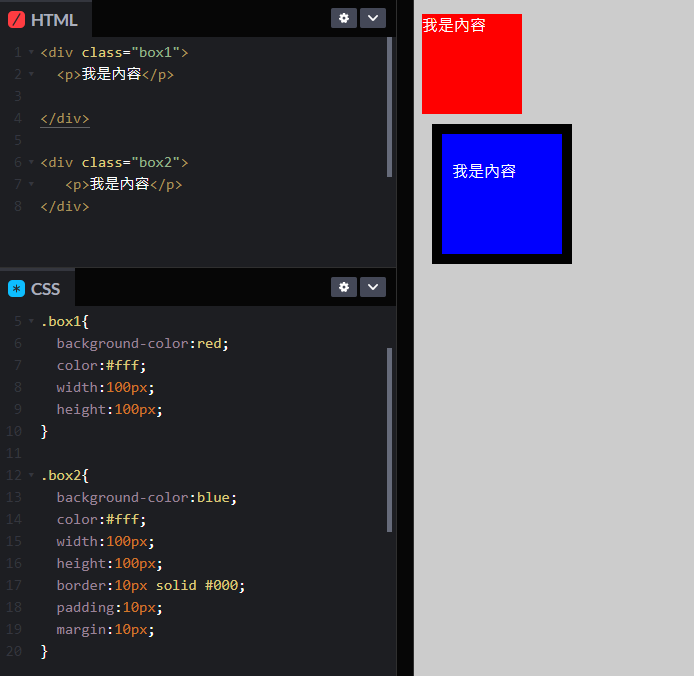Click the closing '</div>' on HTML line 8
Image resolution: width=694 pixels, height=676 pixels.
pos(65,206)
